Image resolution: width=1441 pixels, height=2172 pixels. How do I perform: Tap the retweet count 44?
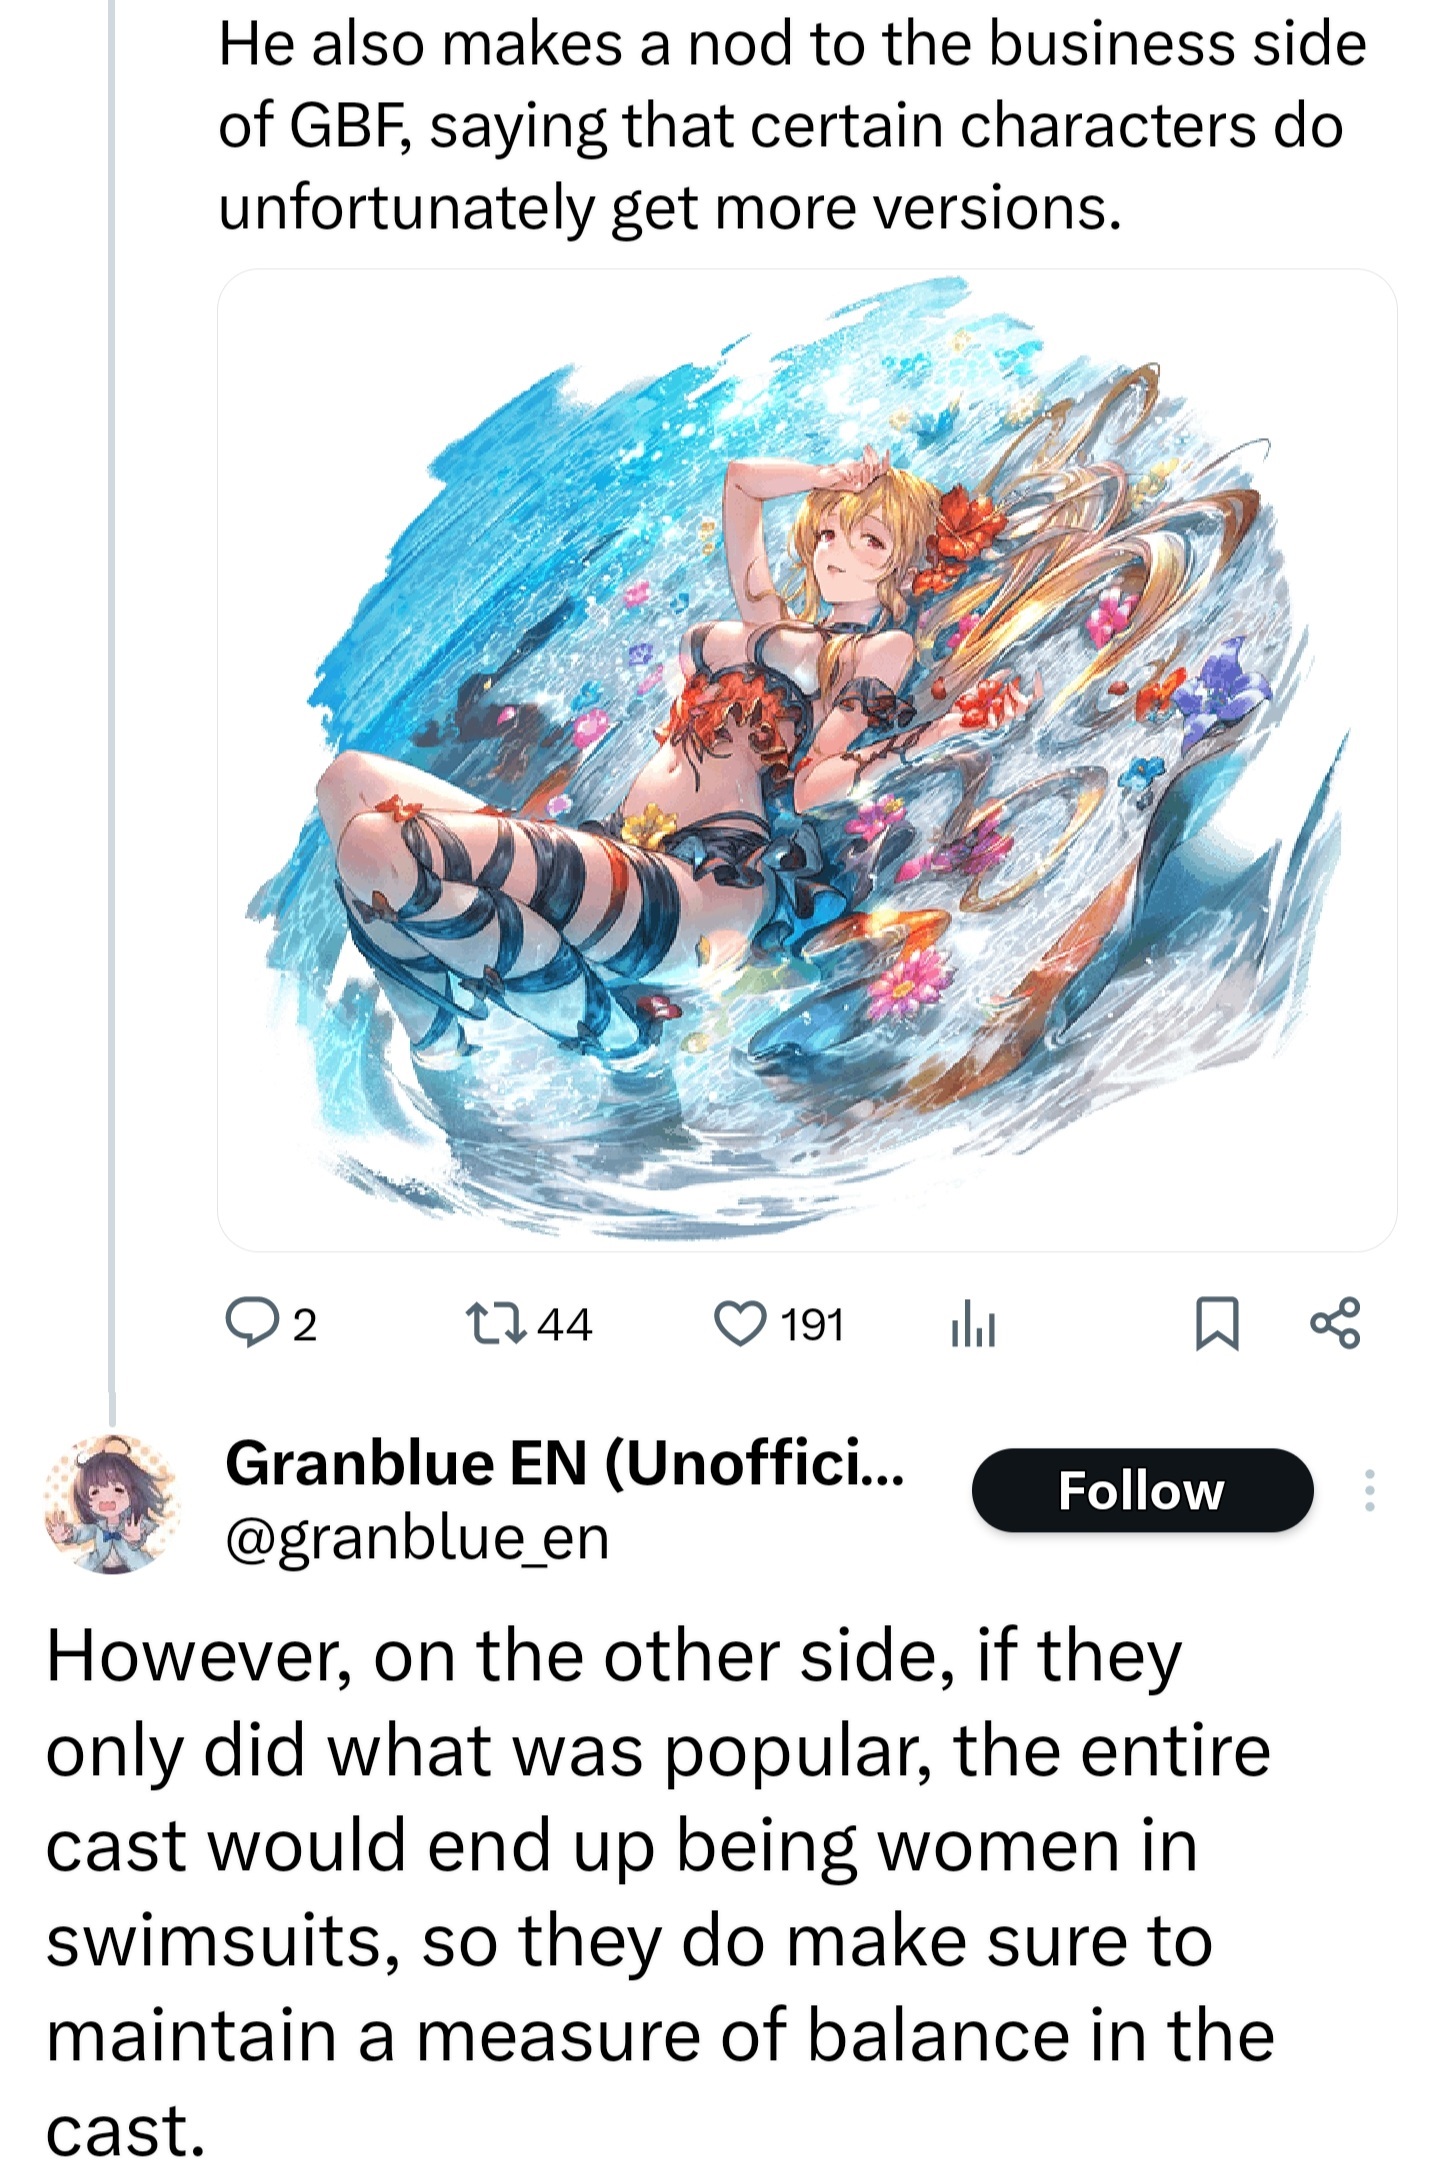564,1324
